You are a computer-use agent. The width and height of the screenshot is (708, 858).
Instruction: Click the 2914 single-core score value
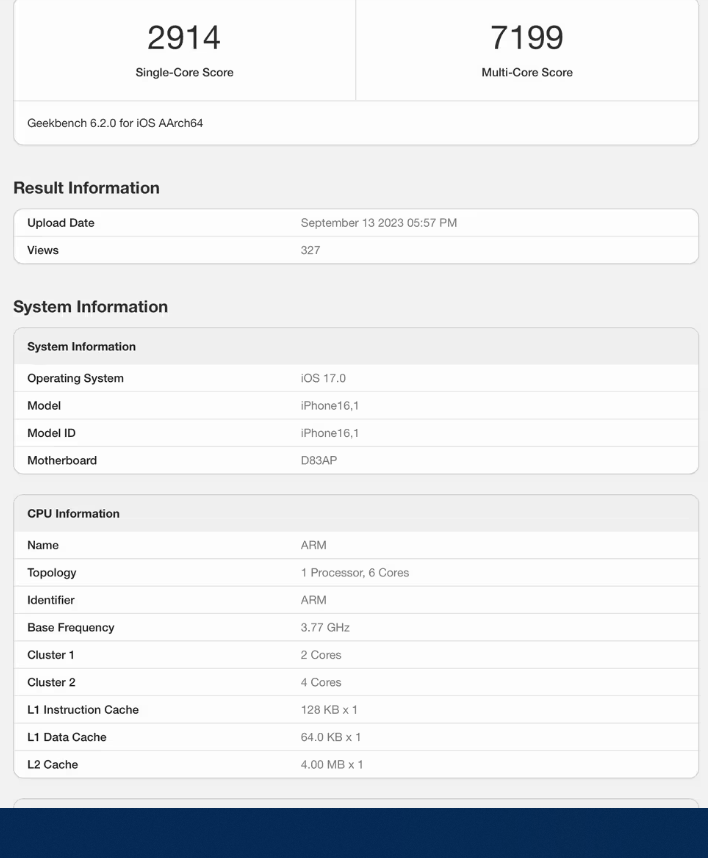click(184, 38)
